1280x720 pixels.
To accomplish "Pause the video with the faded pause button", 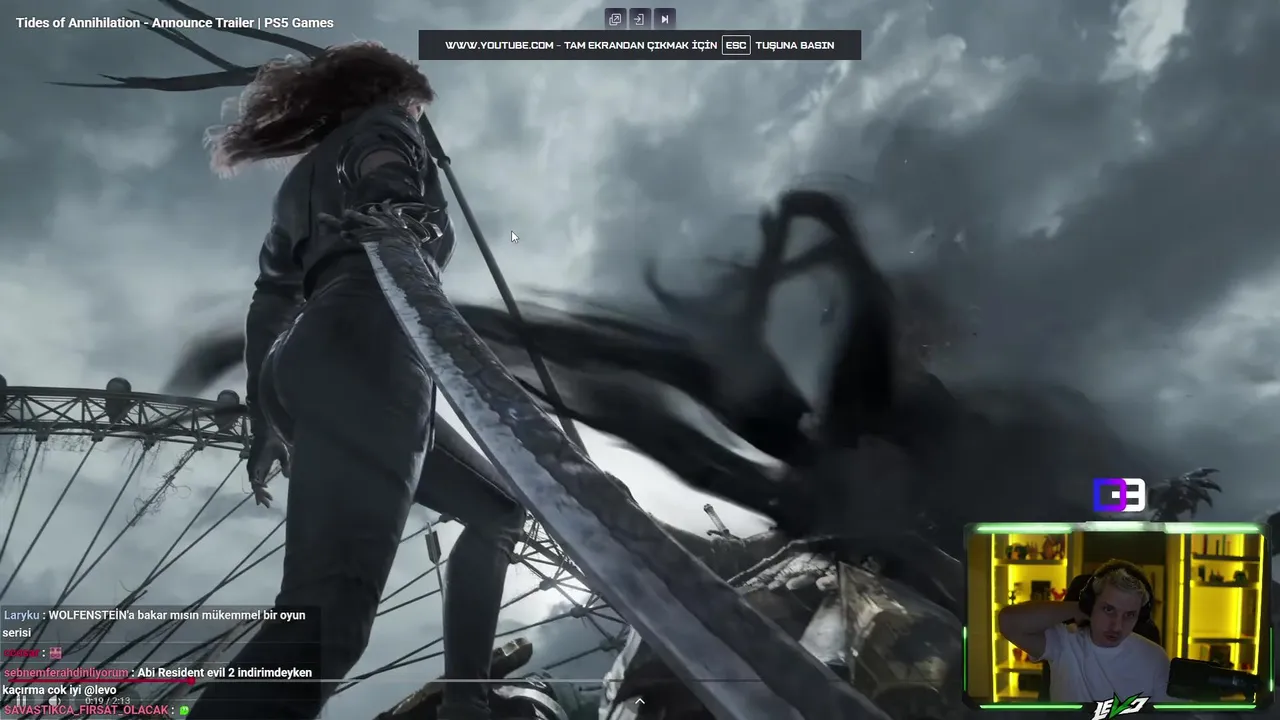I will tap(22, 701).
